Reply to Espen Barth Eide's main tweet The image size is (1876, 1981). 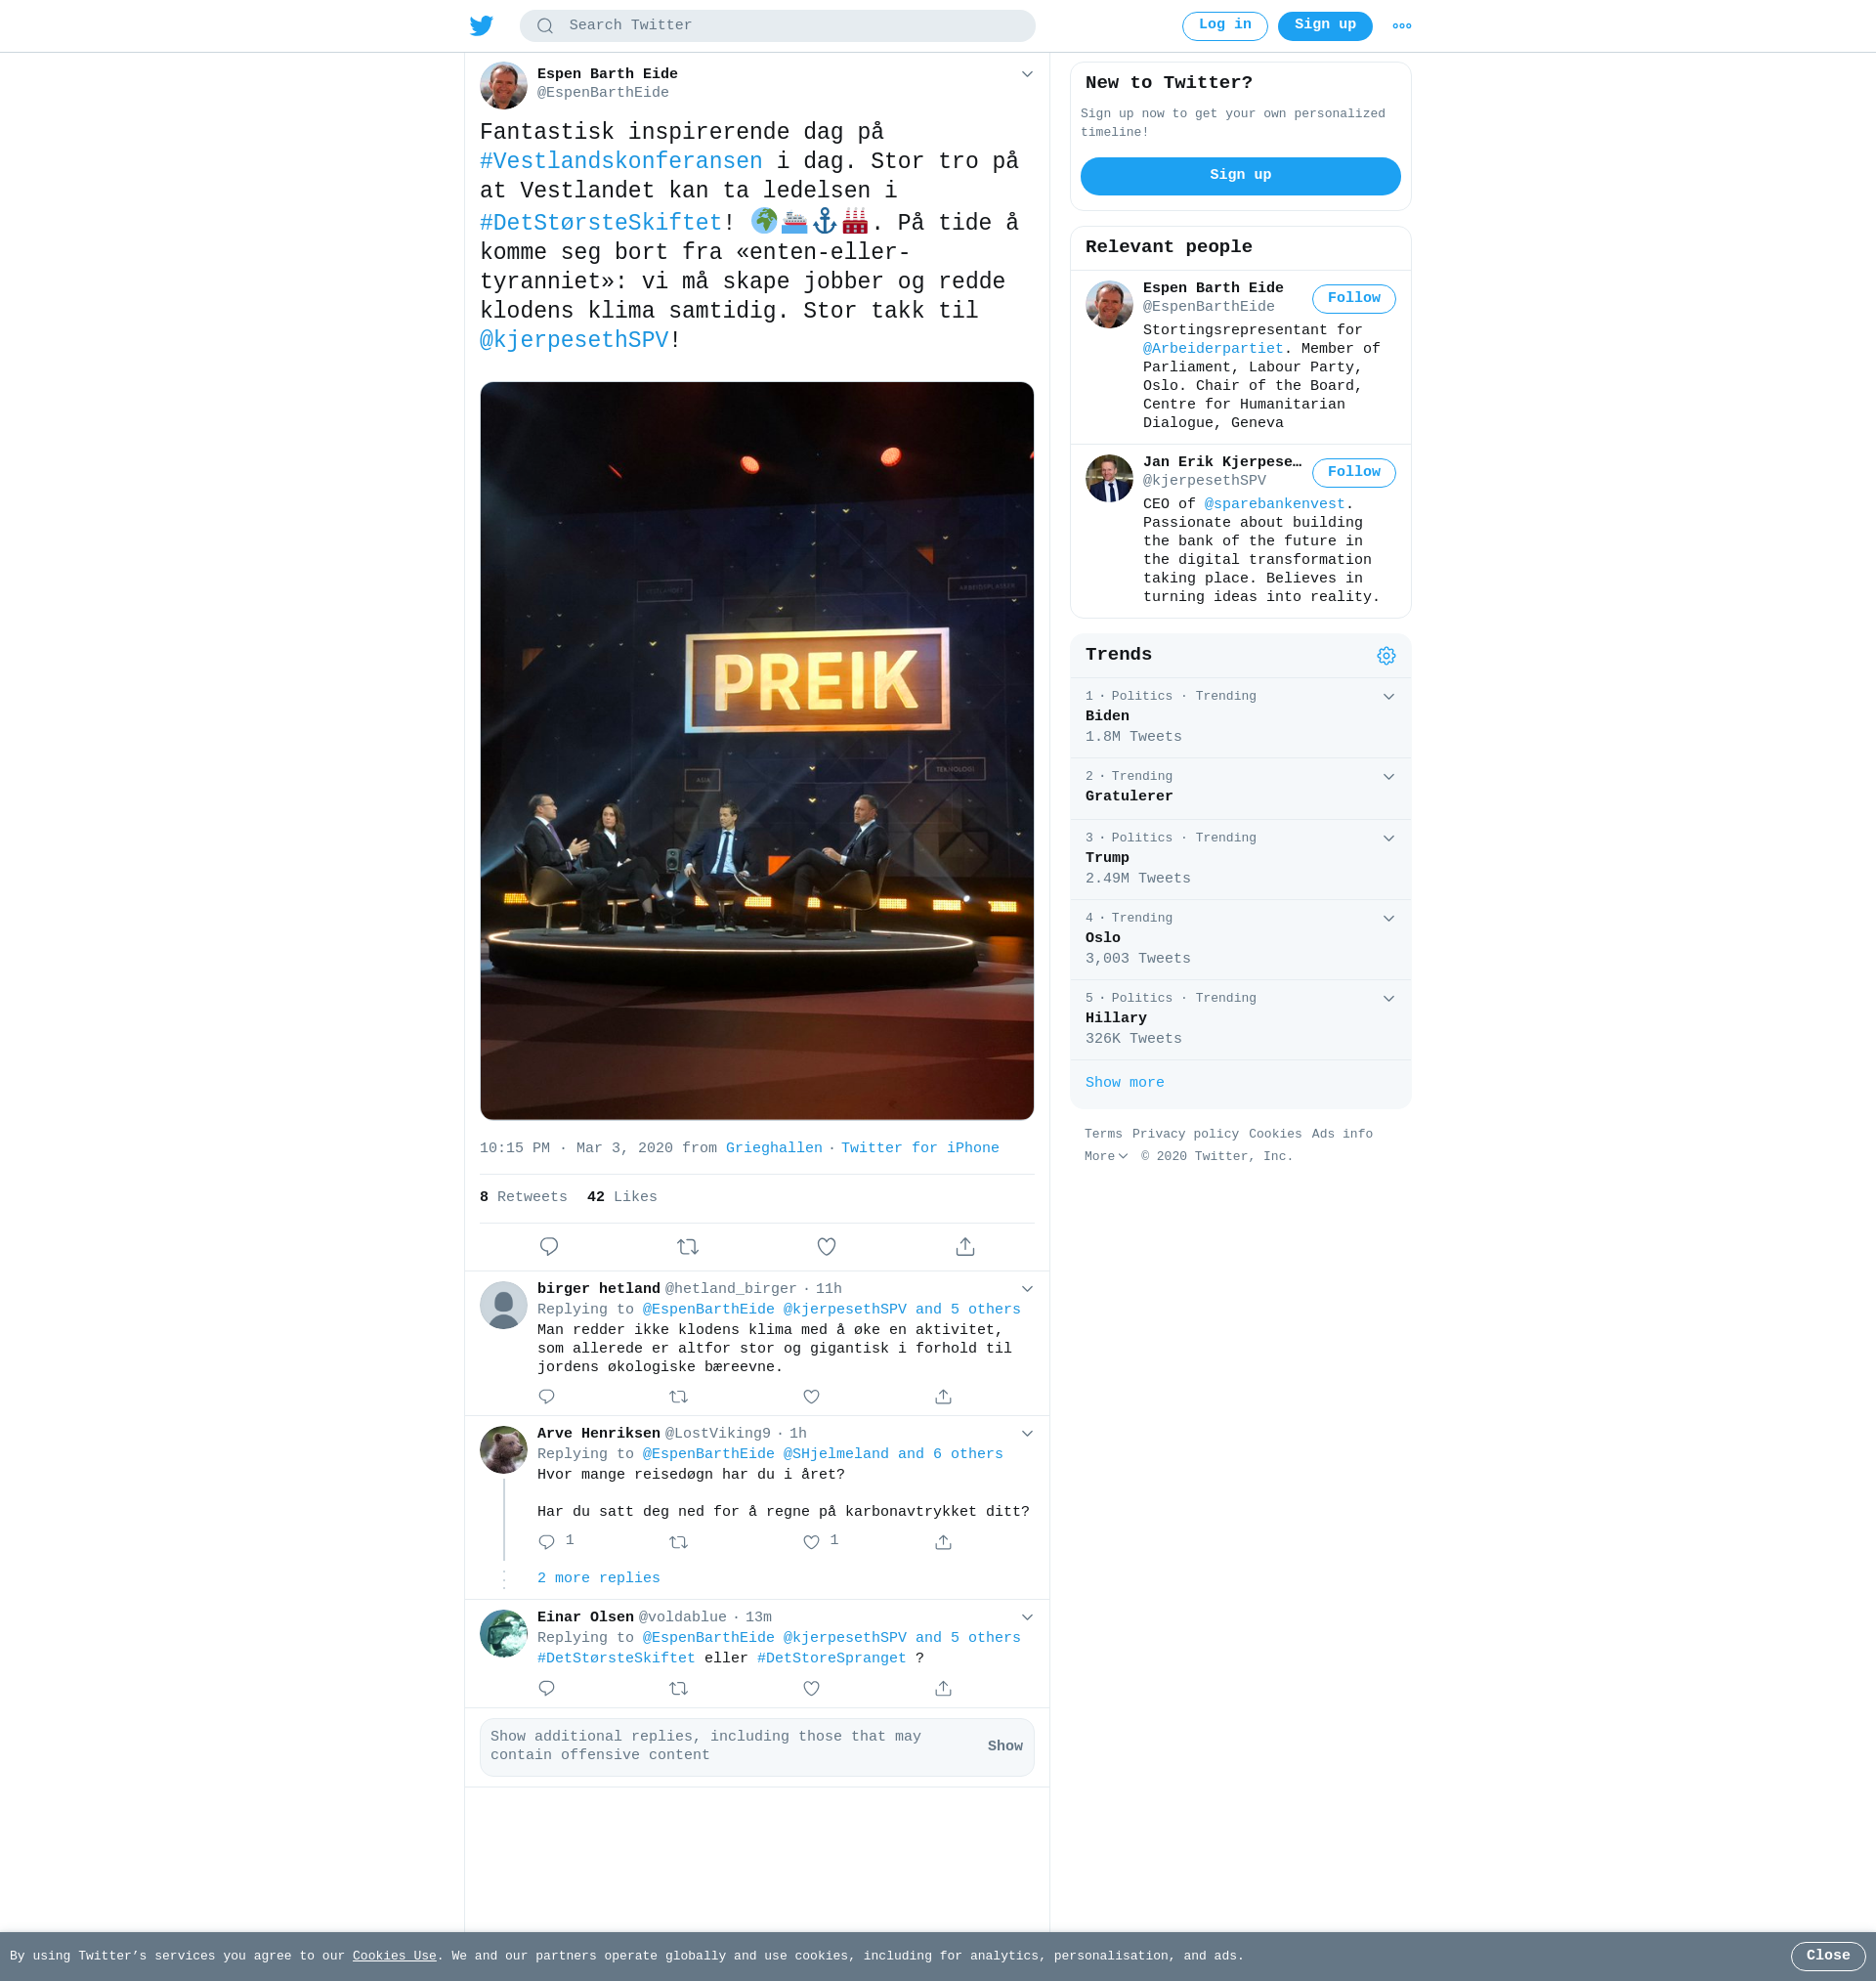tap(549, 1246)
